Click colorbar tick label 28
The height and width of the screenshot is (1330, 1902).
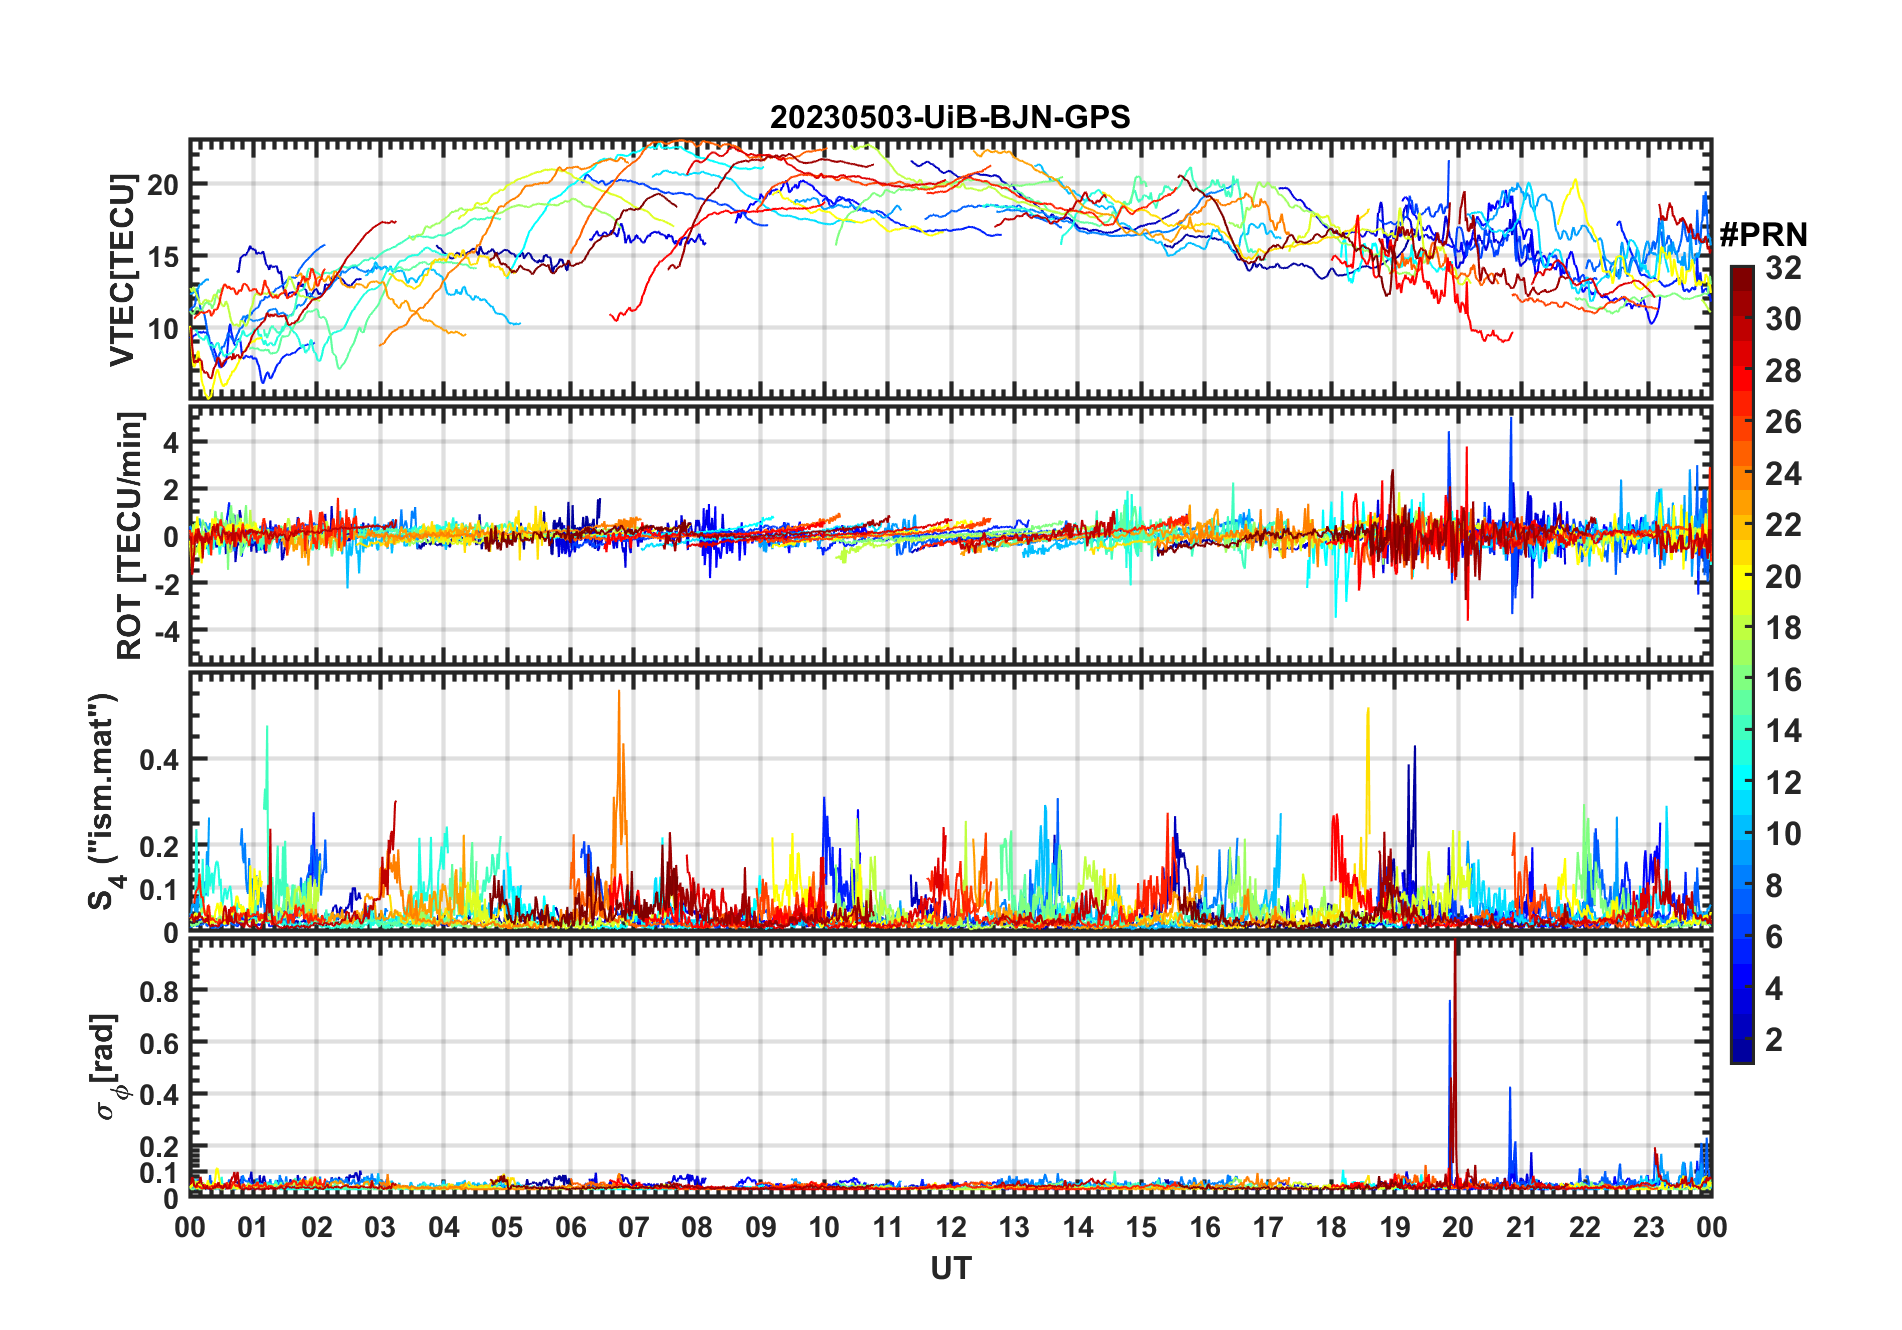tap(1783, 371)
